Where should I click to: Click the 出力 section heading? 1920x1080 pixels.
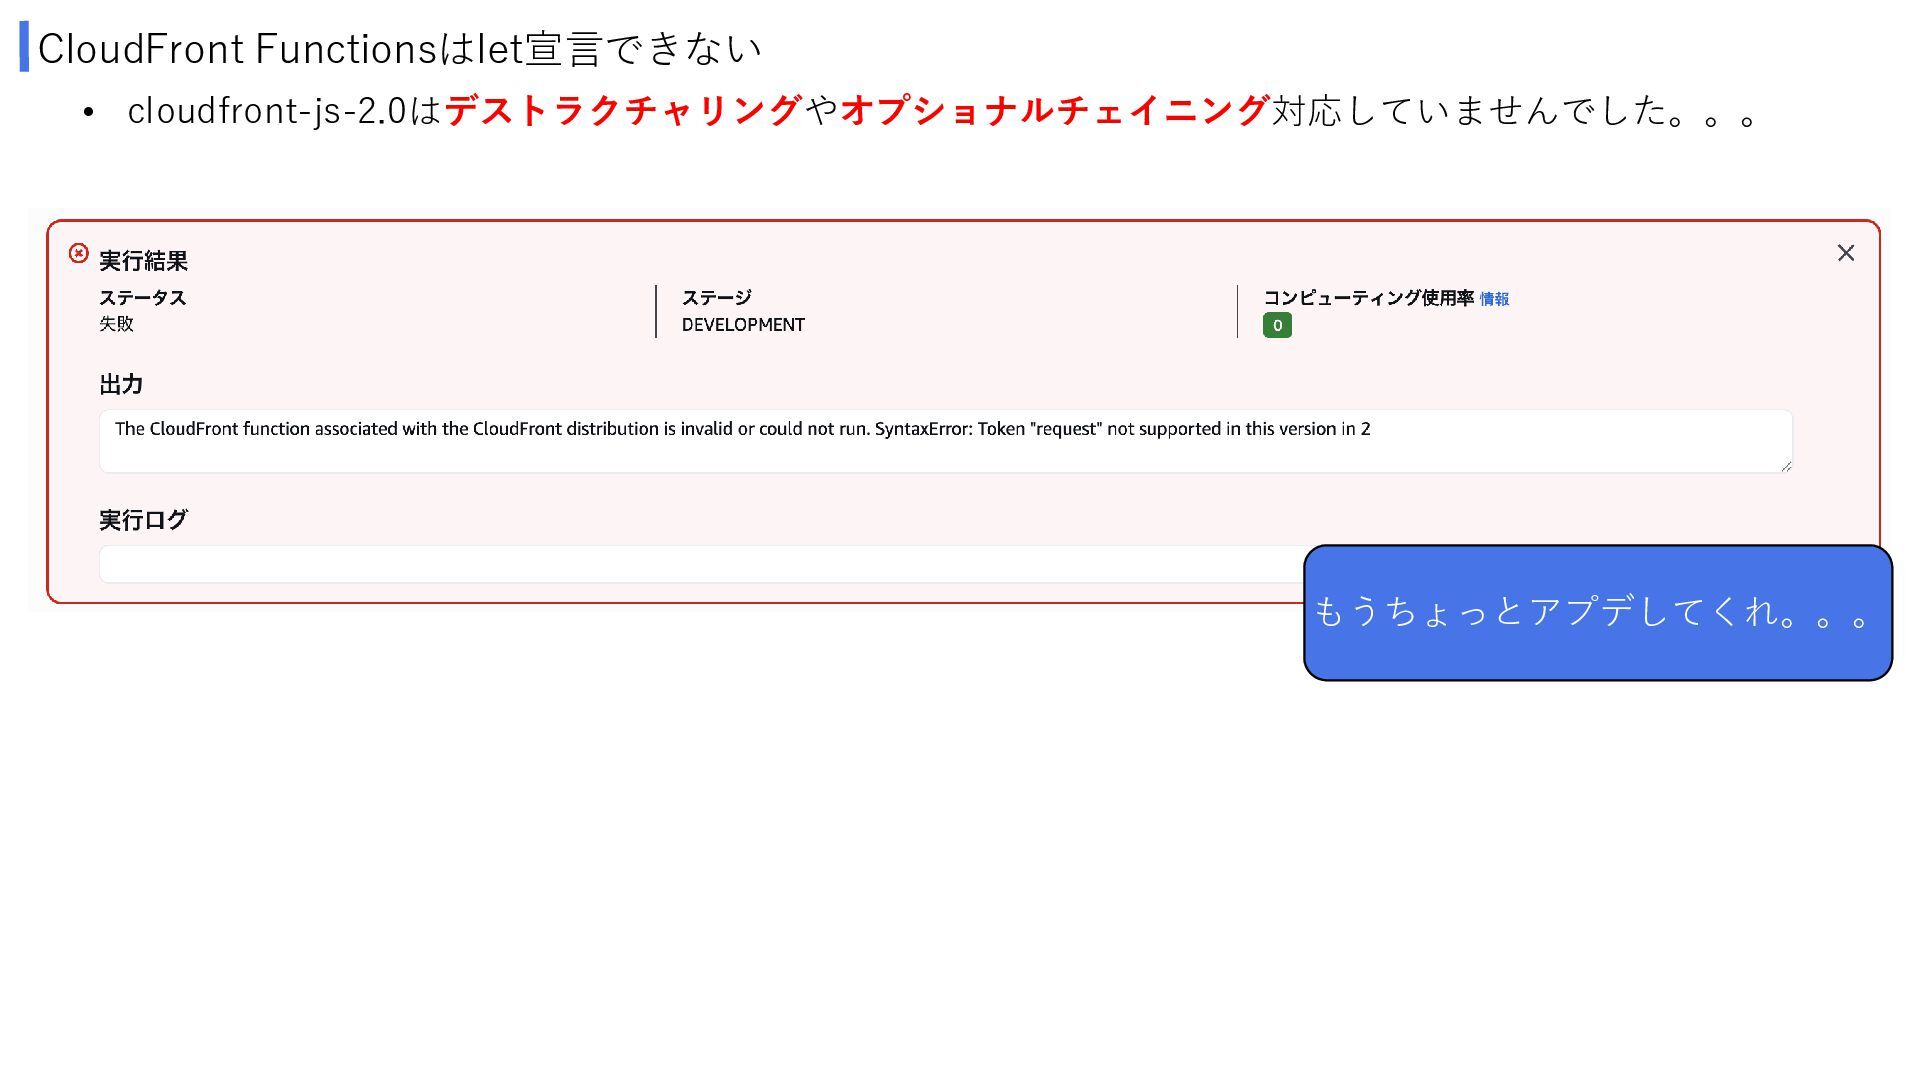121,385
